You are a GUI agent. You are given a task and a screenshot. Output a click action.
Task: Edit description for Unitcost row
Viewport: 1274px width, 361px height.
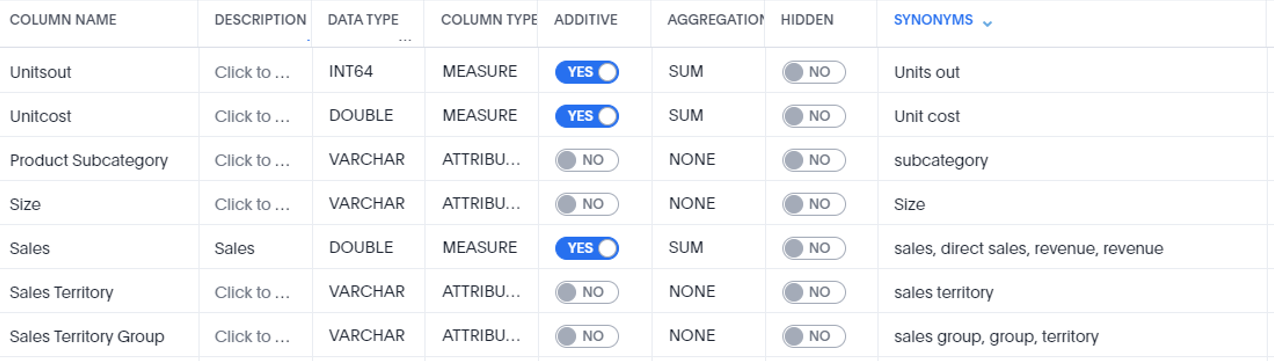click(x=252, y=116)
